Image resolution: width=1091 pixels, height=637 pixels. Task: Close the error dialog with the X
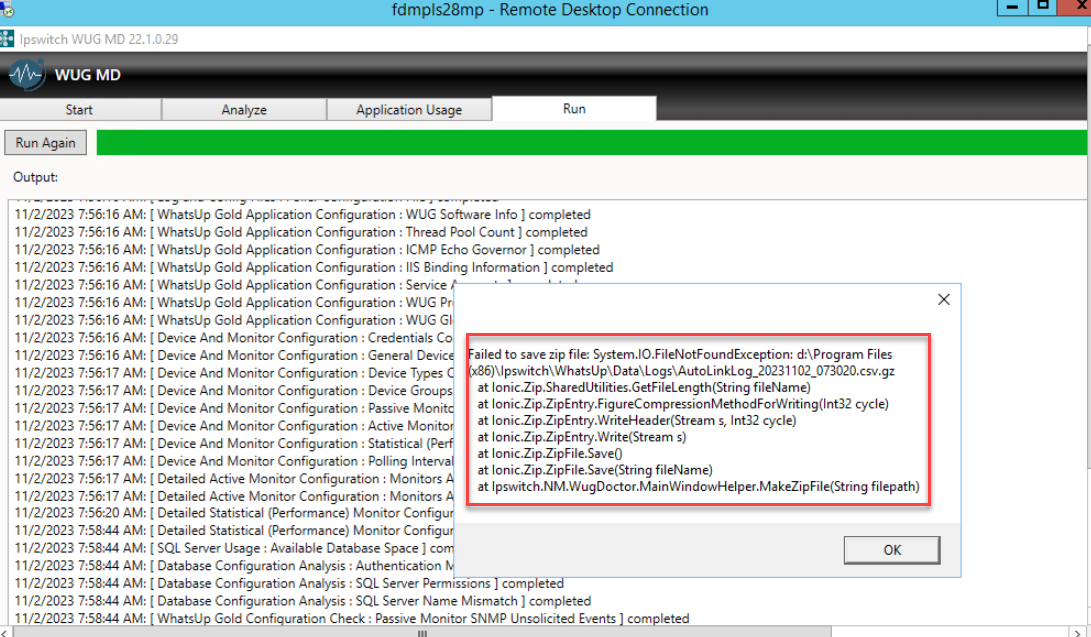942,299
